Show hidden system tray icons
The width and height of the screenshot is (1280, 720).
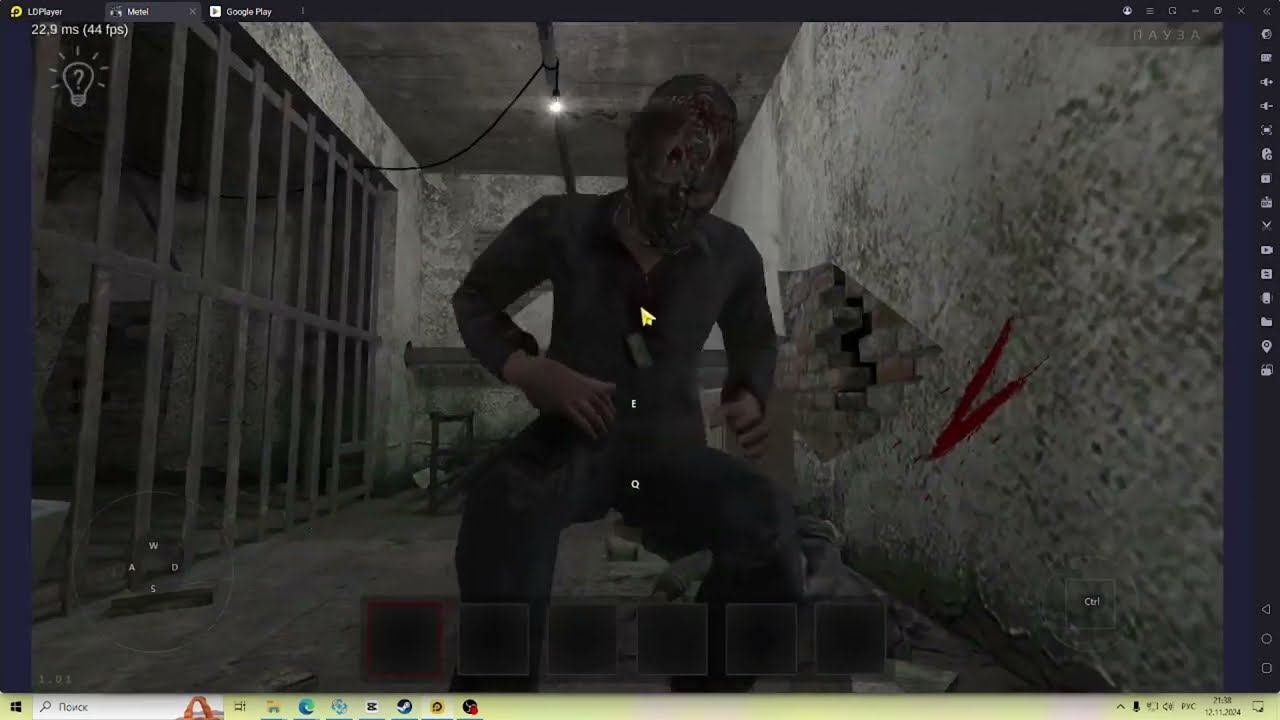click(1120, 707)
